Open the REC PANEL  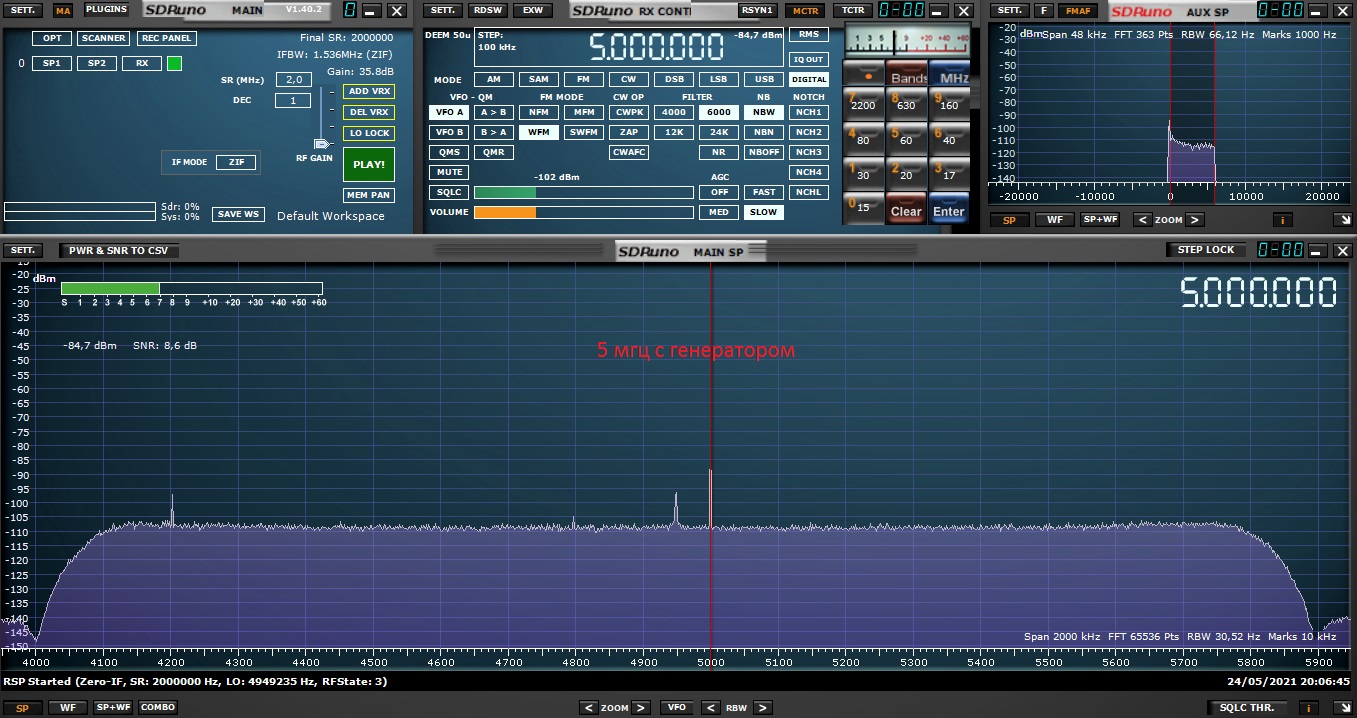166,38
